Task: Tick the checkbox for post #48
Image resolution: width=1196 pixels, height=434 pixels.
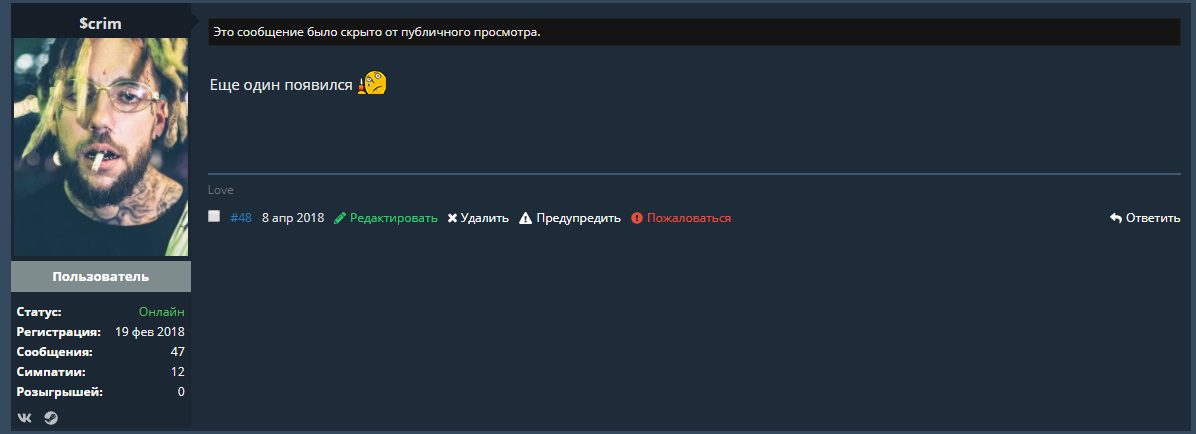Action: tap(214, 216)
